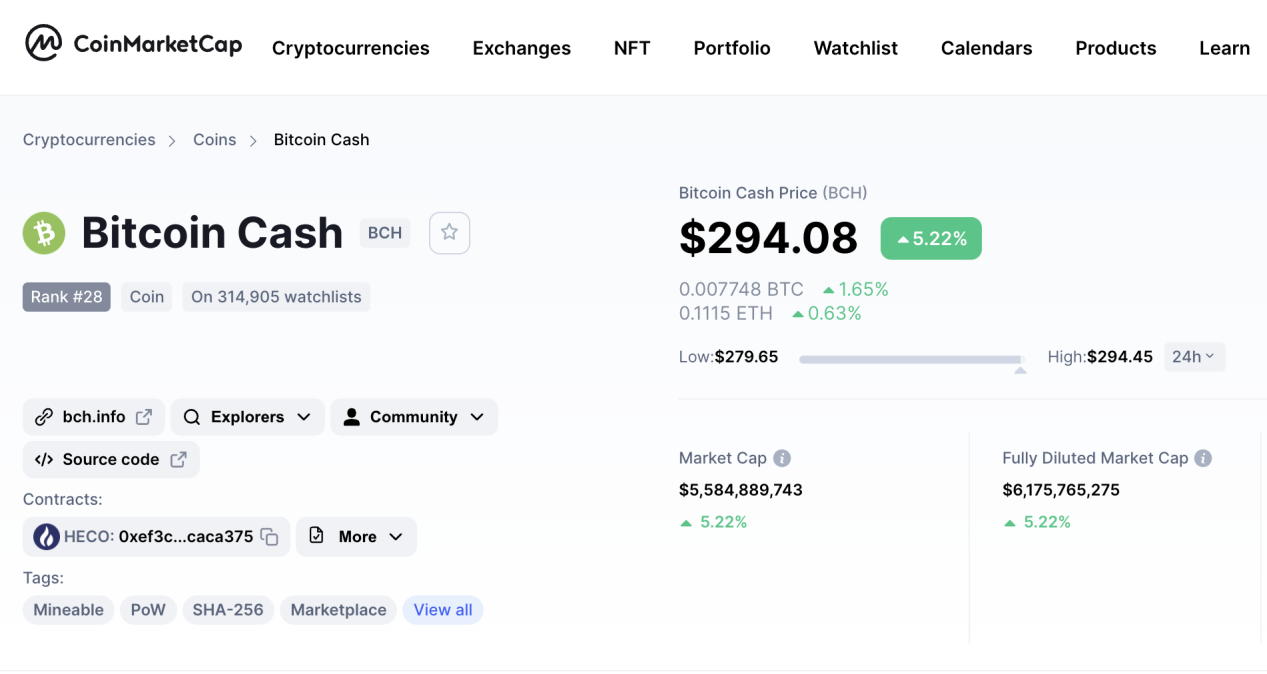Click the Bitcoin Cash coin logo

click(44, 233)
